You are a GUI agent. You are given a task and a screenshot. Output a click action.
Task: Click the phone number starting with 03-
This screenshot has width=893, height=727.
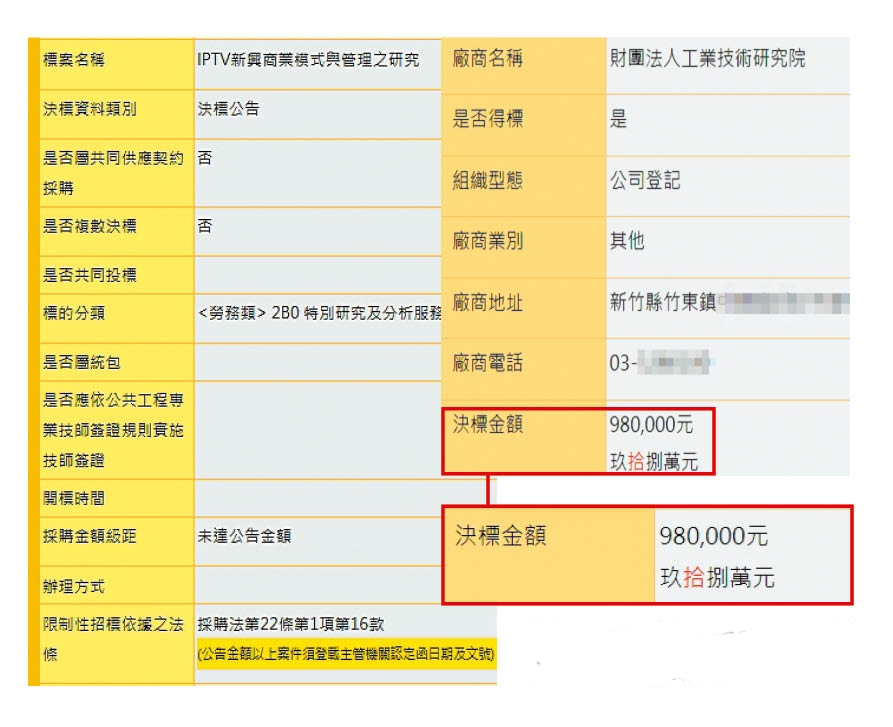pyautogui.click(x=659, y=363)
